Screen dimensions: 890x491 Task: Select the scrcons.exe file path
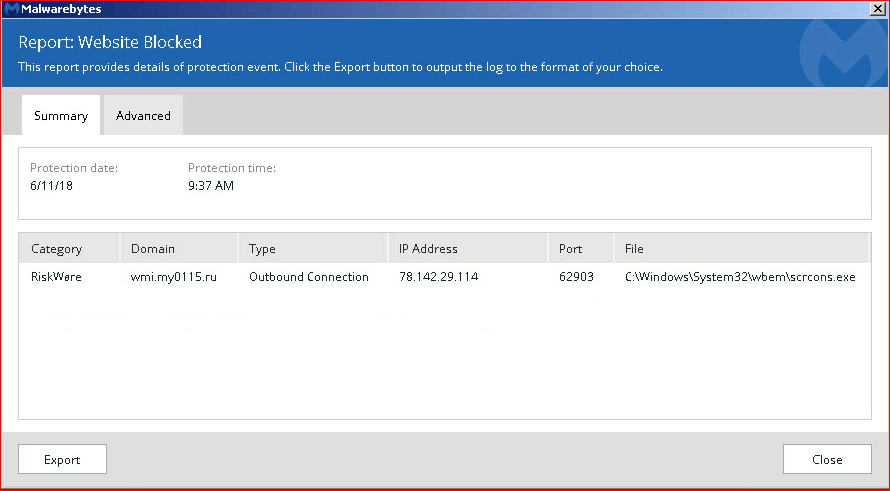[x=740, y=277]
